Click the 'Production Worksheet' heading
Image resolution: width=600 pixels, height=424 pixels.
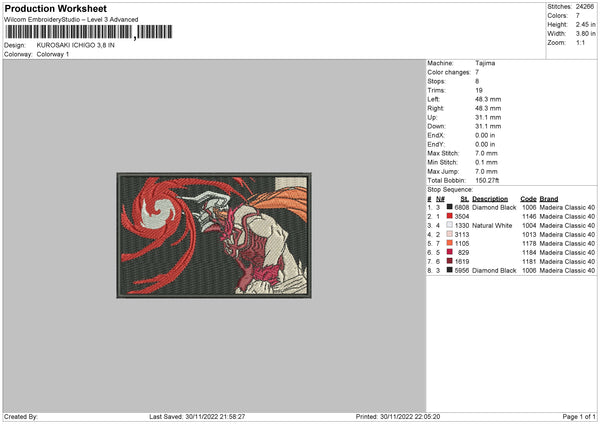[x=55, y=8]
